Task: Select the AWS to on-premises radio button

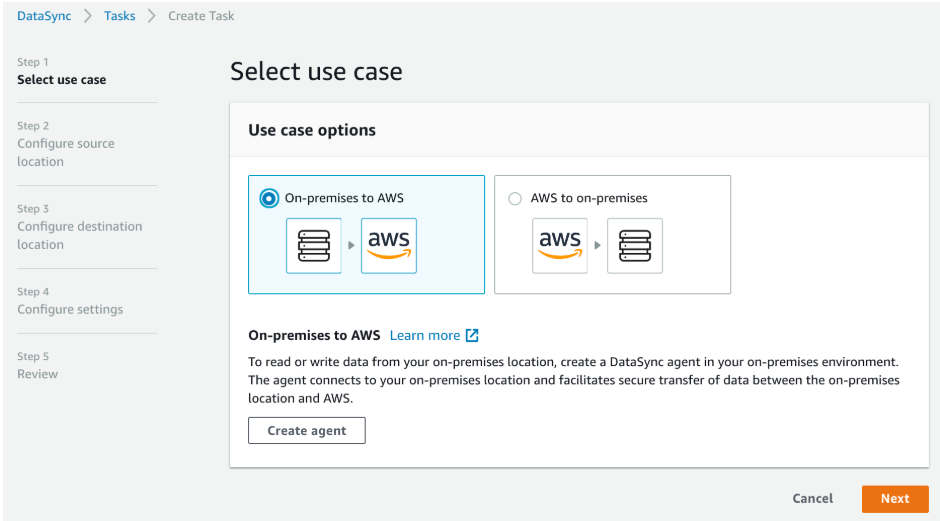Action: coord(515,198)
